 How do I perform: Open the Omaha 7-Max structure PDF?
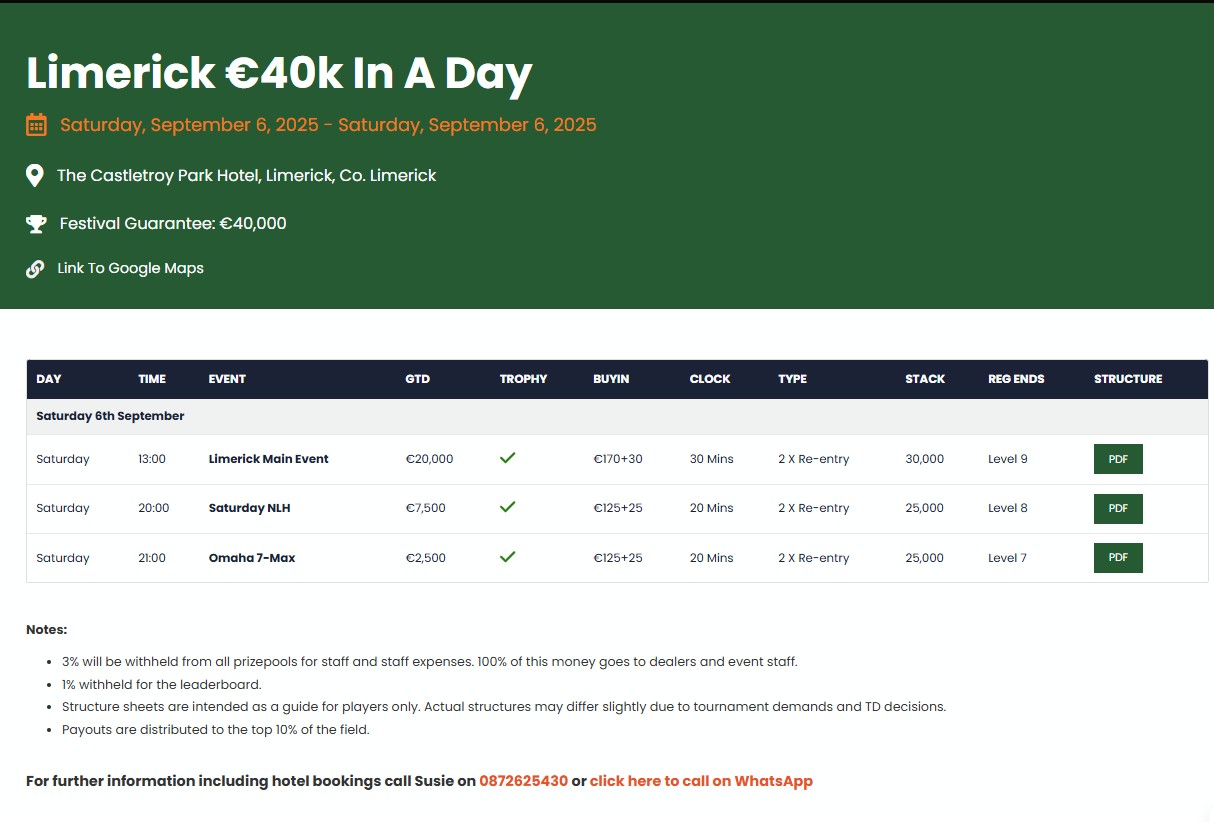1118,558
